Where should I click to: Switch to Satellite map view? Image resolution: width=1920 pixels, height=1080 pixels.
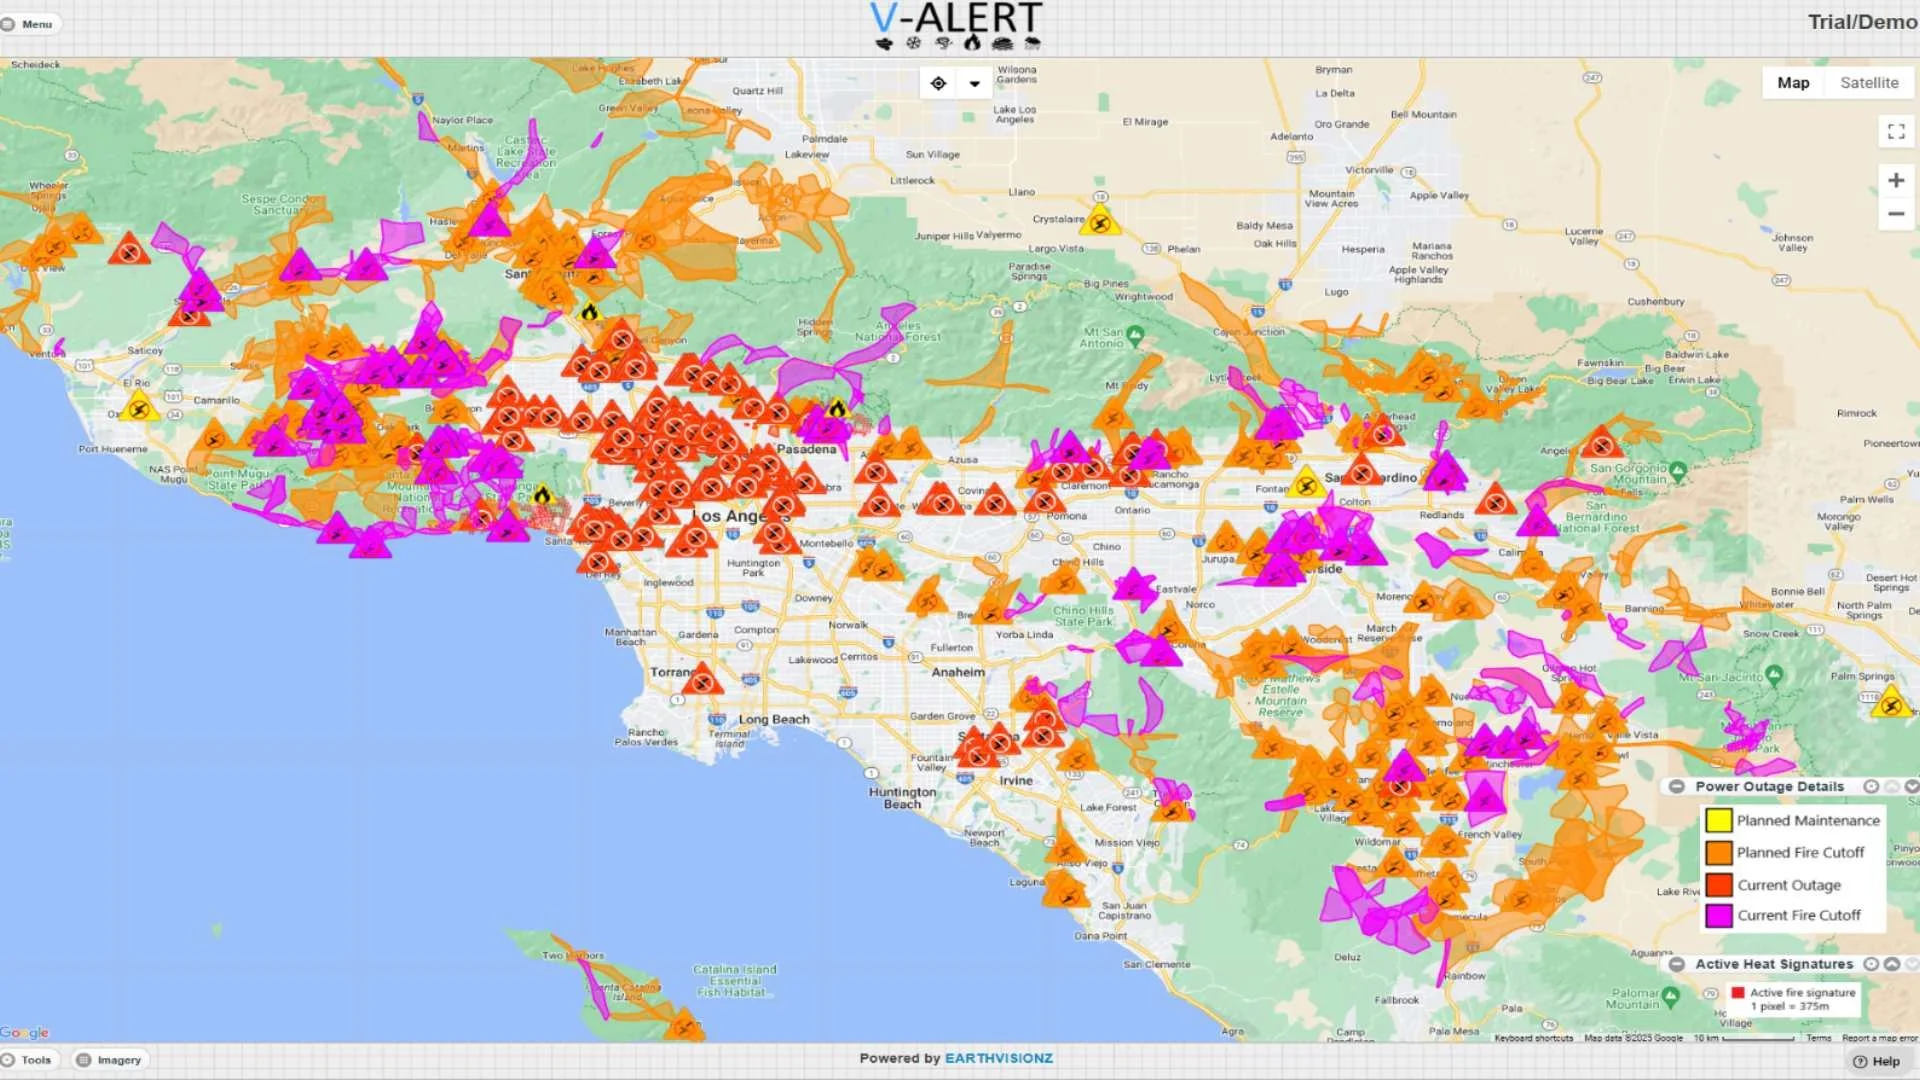[x=1868, y=83]
